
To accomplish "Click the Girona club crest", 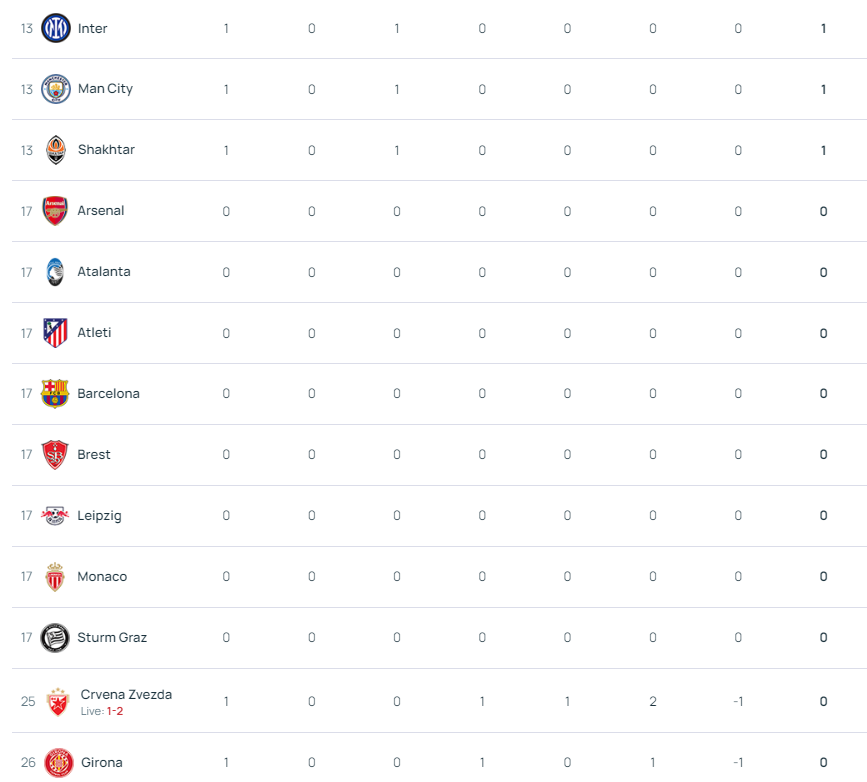I will (x=59, y=763).
